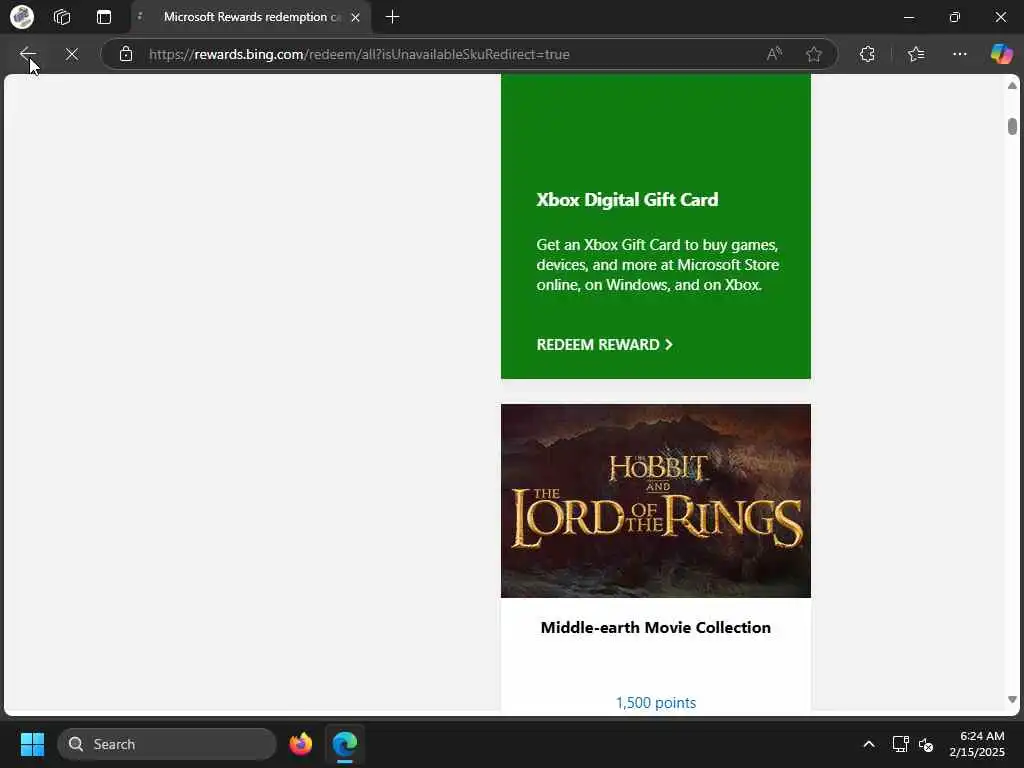Click the vertical scrollbar thumb
1024x768 pixels.
point(1012,126)
